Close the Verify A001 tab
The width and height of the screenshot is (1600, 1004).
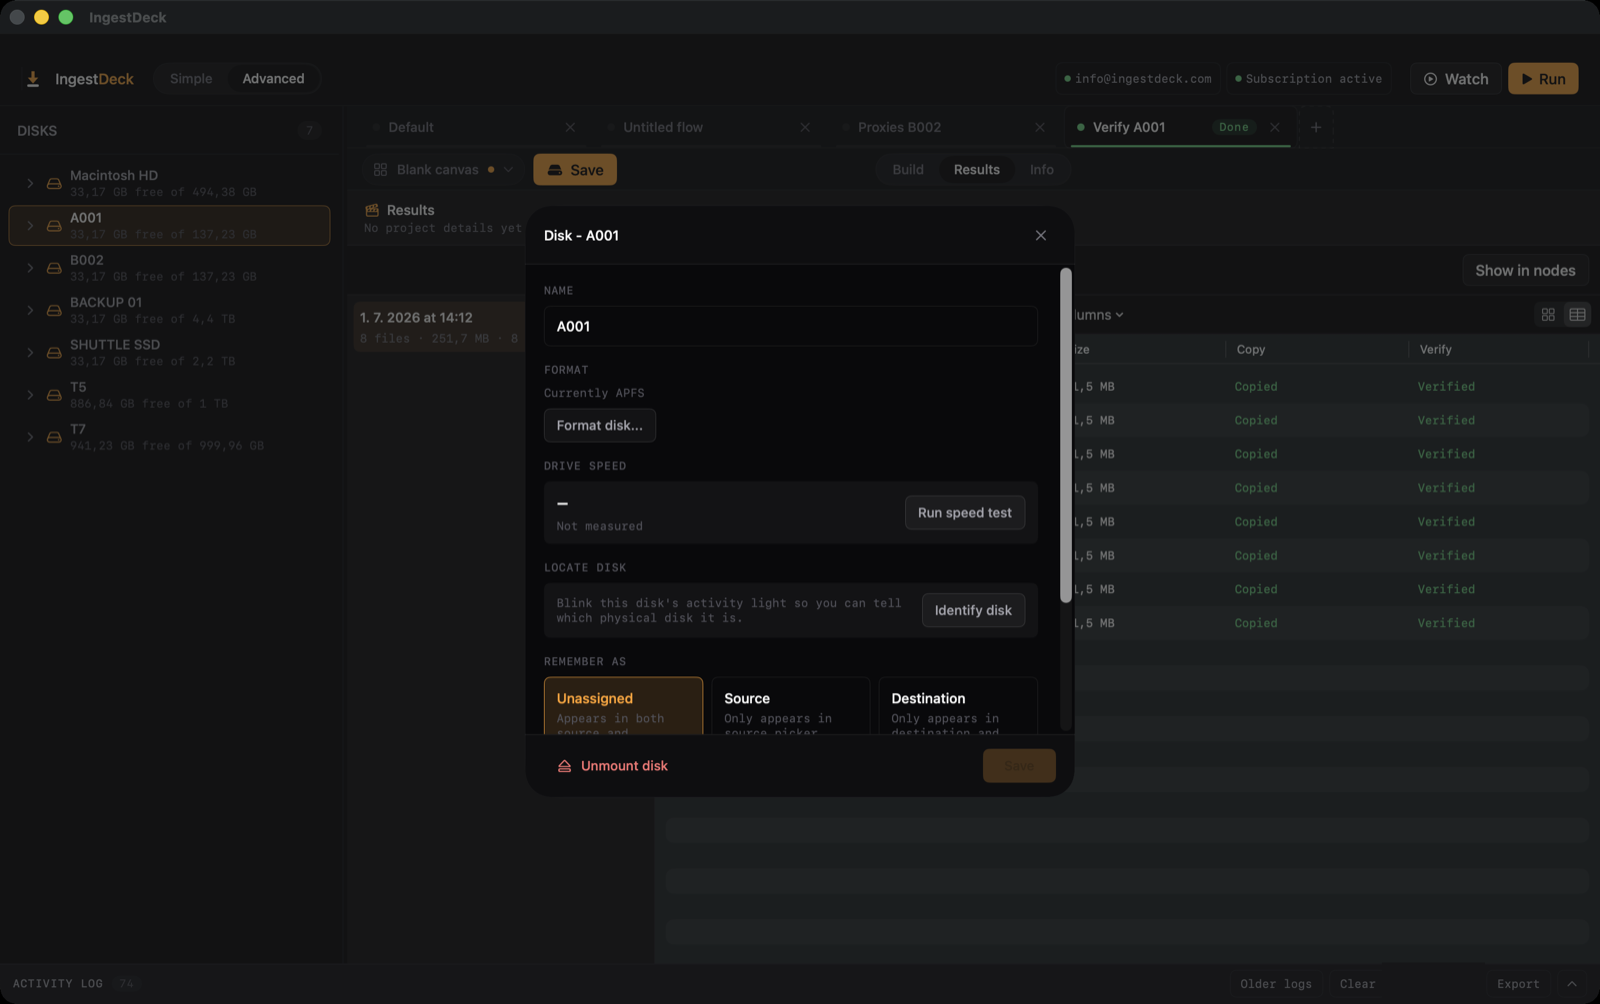click(x=1275, y=127)
